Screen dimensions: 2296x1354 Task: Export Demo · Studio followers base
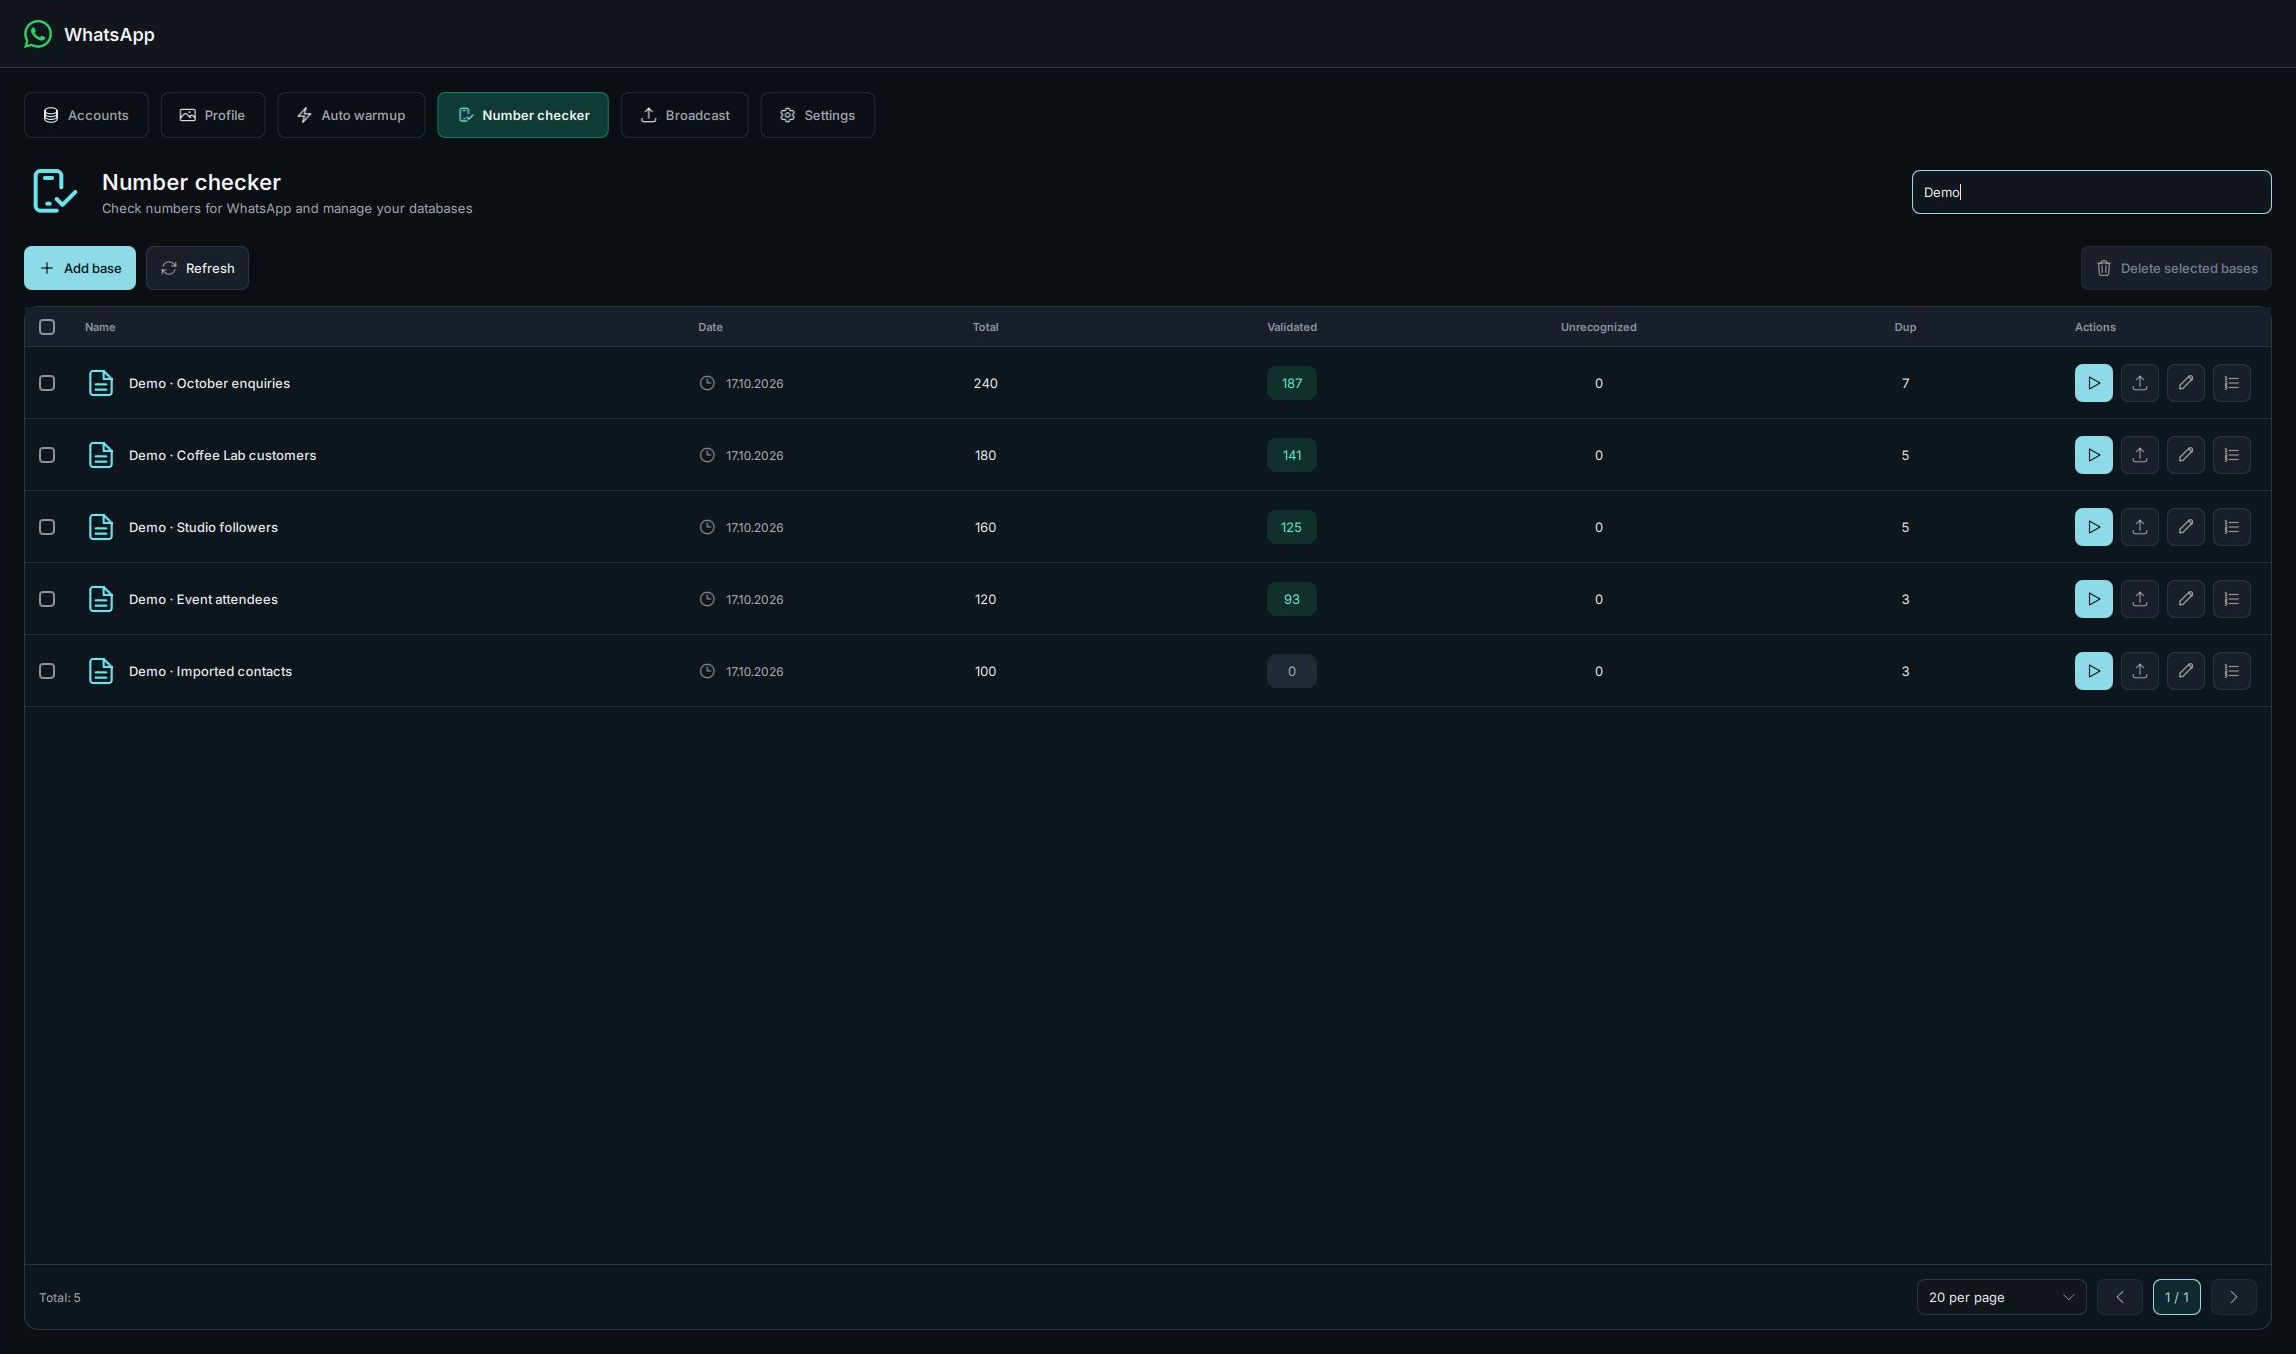(2139, 527)
